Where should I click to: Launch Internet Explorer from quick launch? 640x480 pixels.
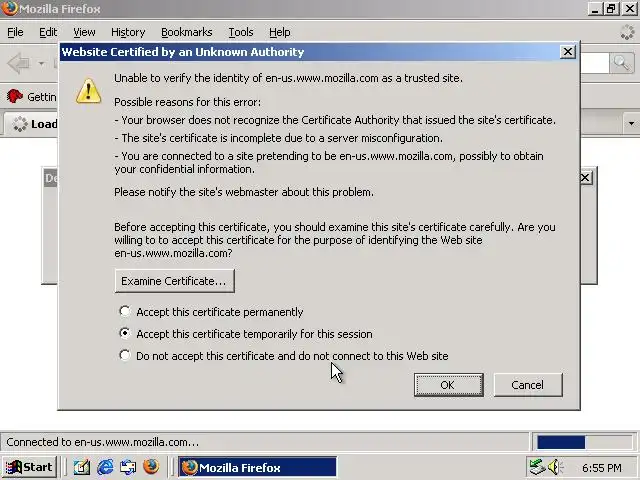click(105, 467)
